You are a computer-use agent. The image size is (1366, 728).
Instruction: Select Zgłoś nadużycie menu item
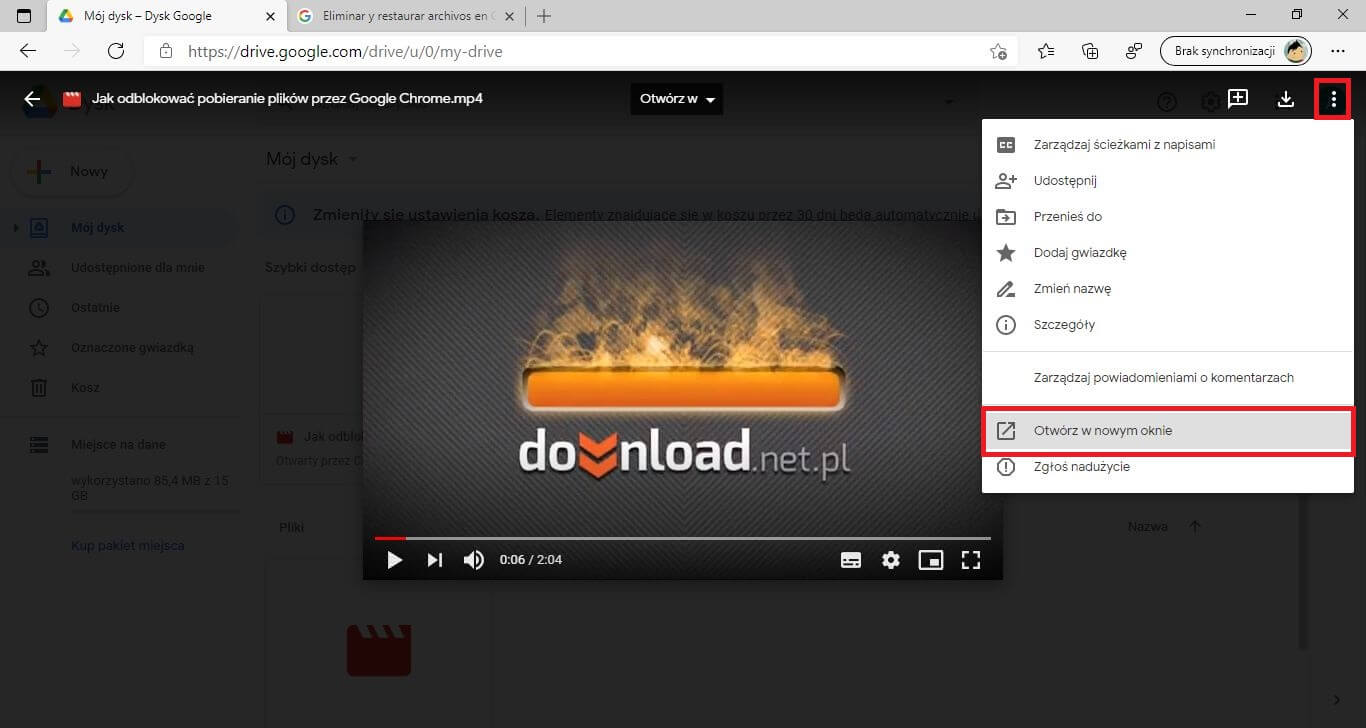click(1168, 467)
